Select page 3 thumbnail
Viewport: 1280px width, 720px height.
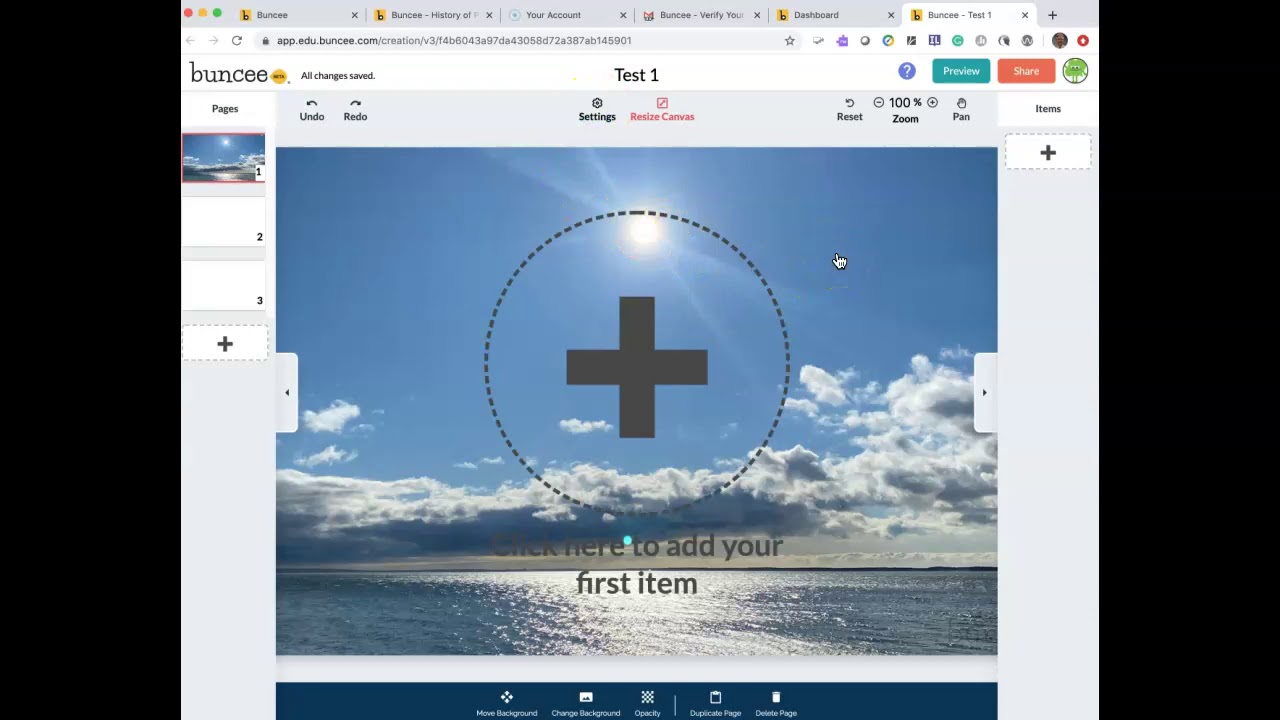coord(223,285)
